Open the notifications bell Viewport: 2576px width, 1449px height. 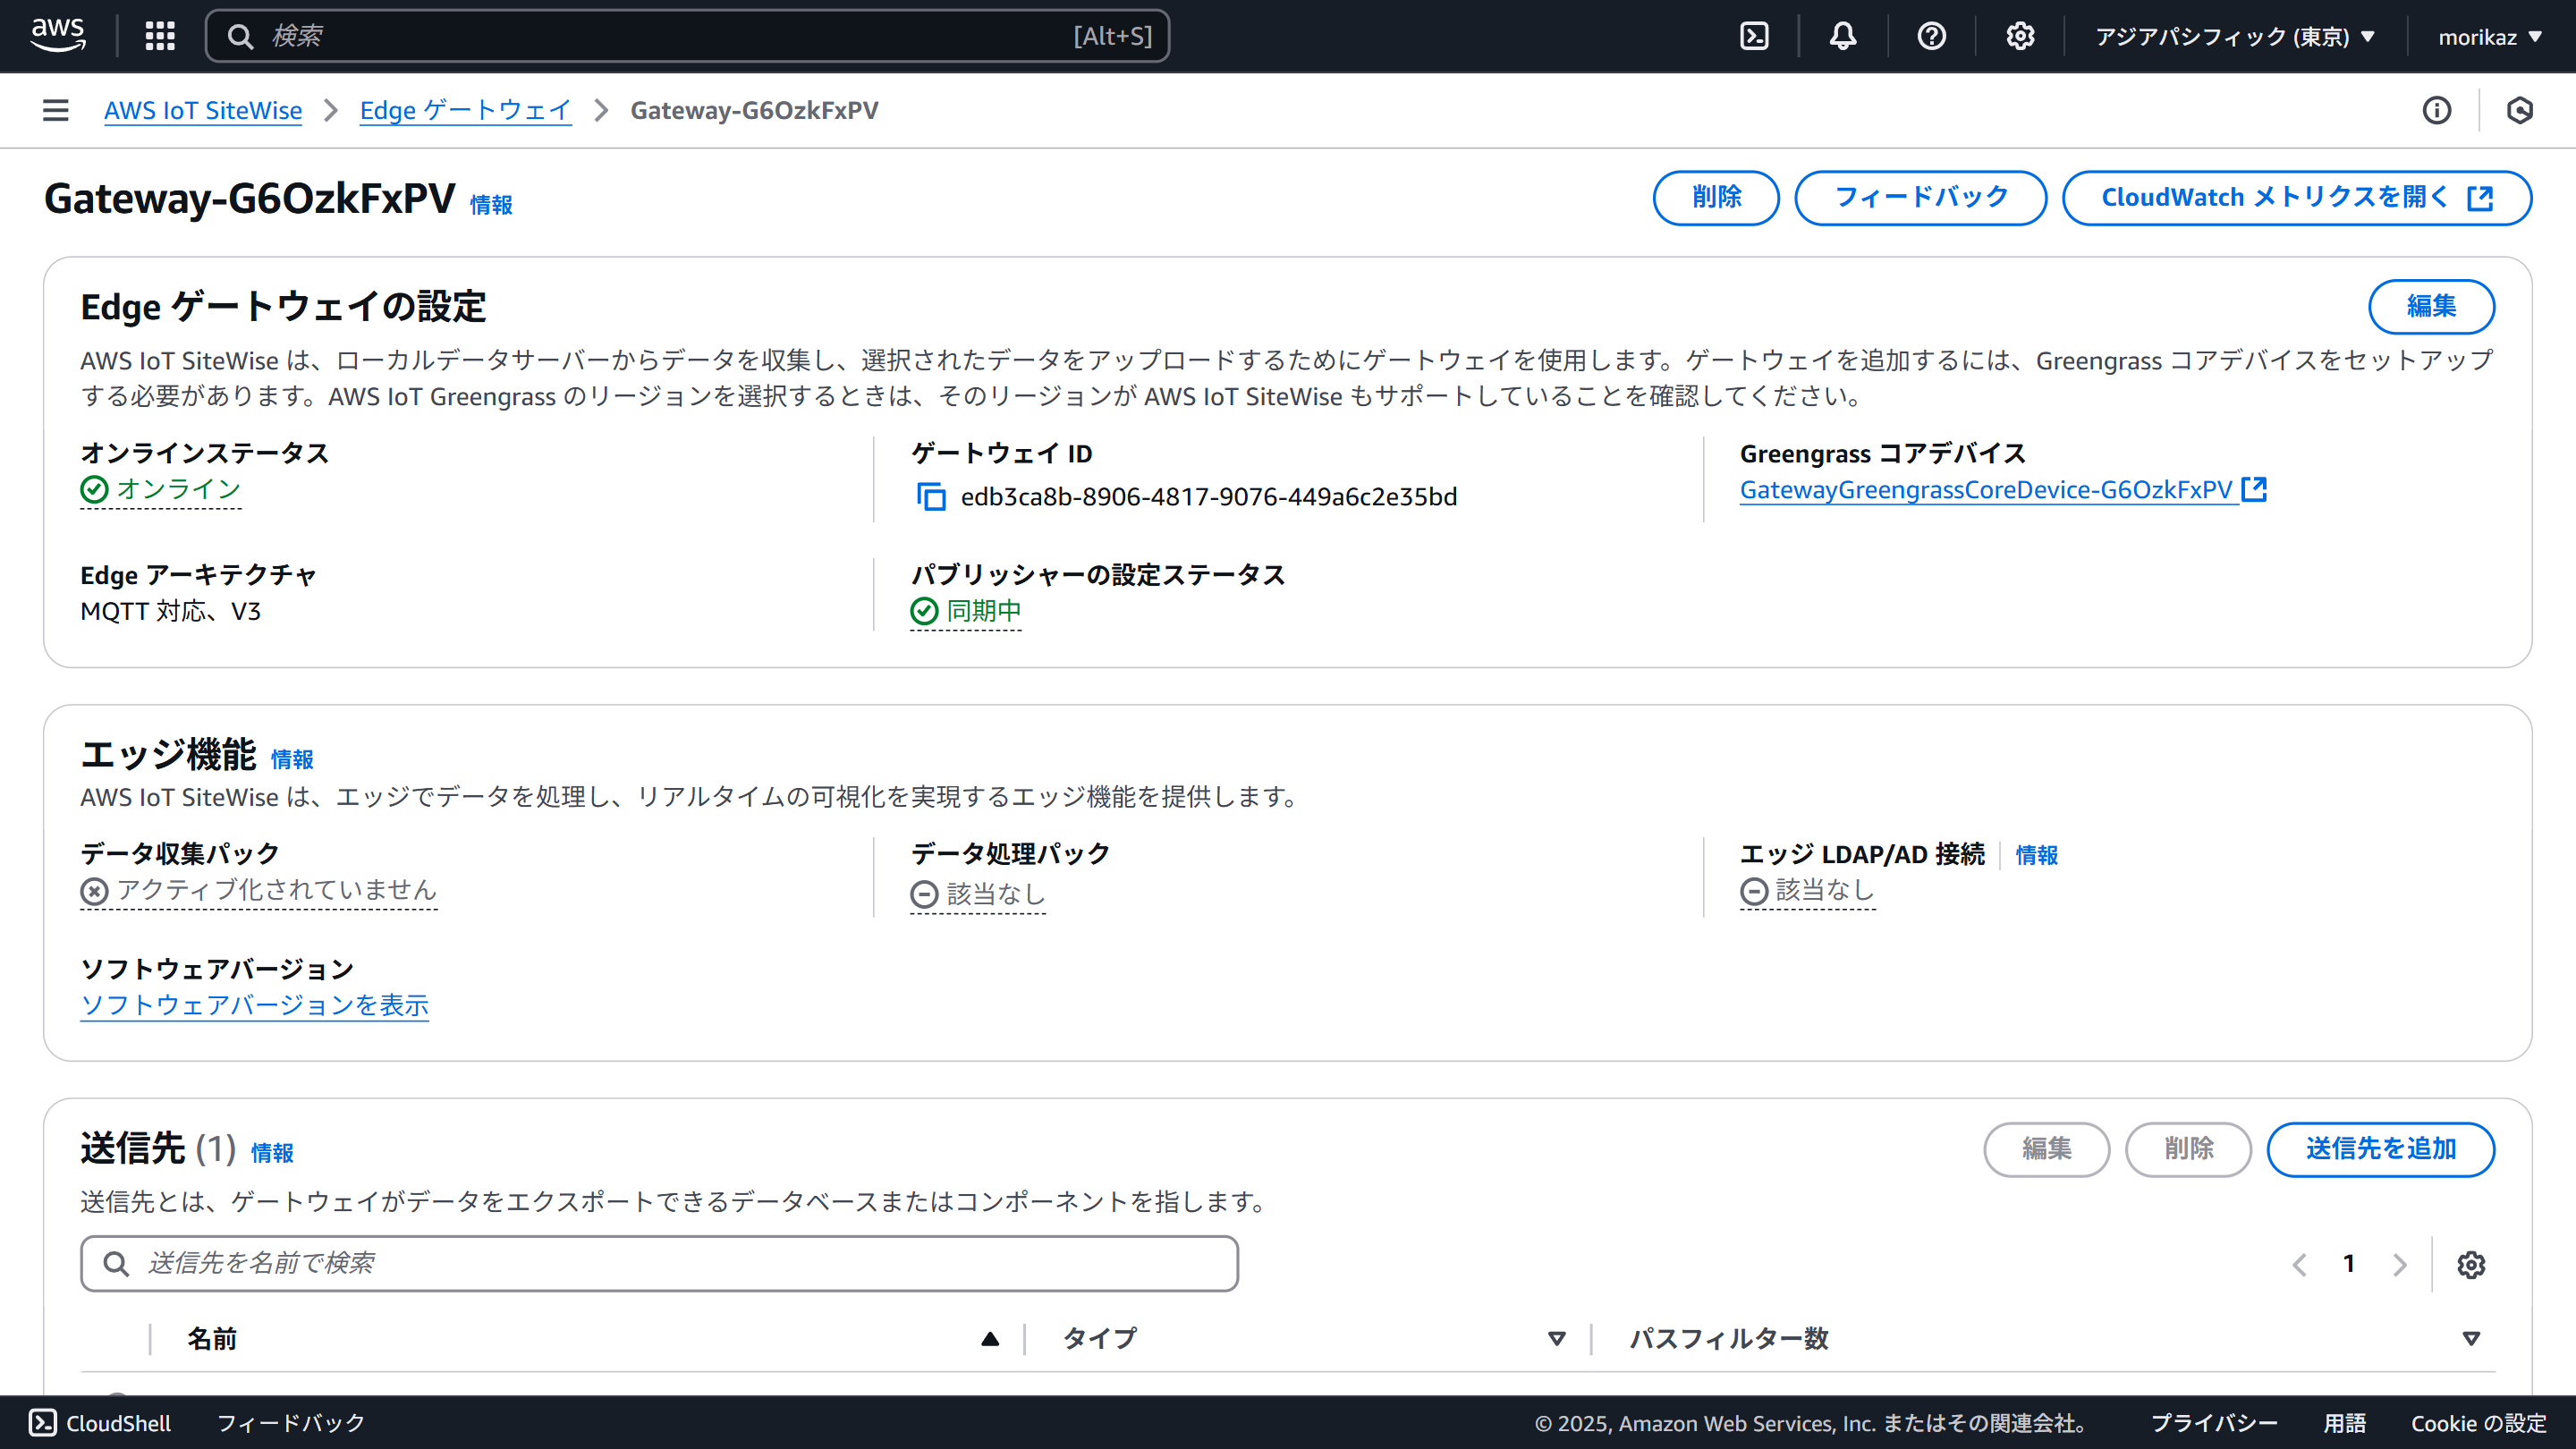point(1843,36)
